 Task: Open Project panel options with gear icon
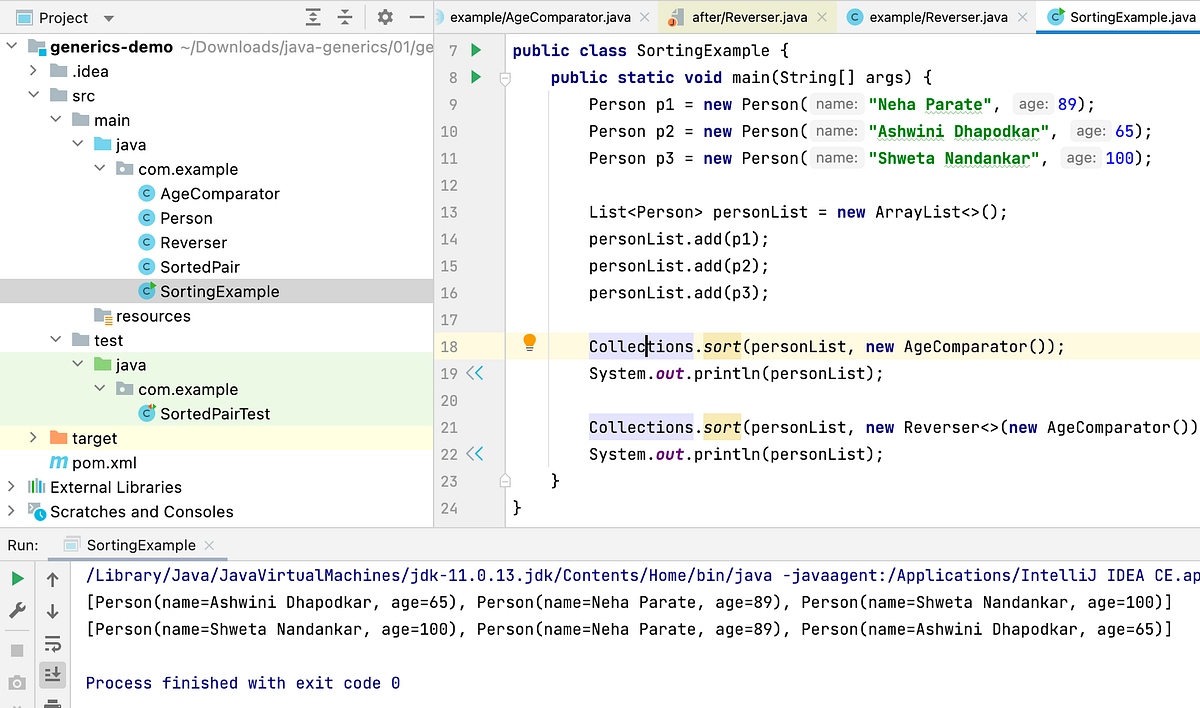pyautogui.click(x=385, y=17)
